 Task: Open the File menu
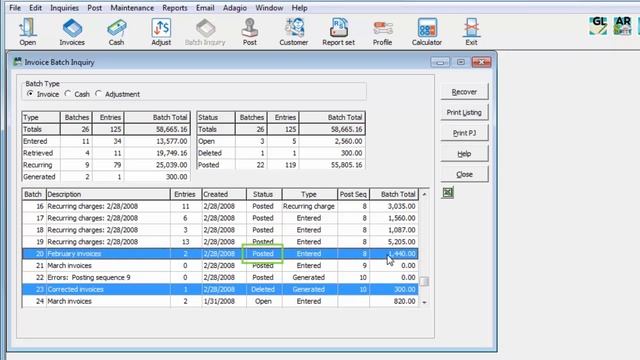coord(15,8)
